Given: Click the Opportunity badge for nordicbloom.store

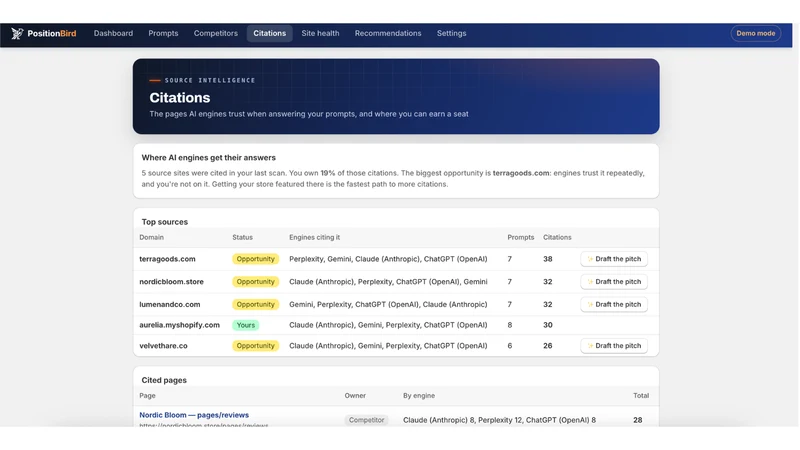Looking at the screenshot, I should point(256,282).
